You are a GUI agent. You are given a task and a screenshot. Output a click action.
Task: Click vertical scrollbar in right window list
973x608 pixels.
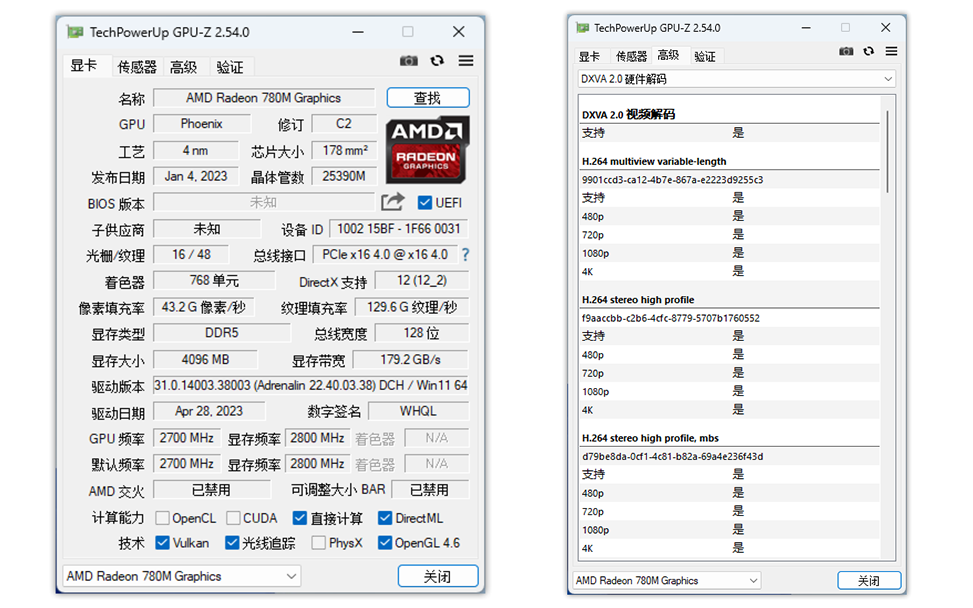(x=887, y=152)
